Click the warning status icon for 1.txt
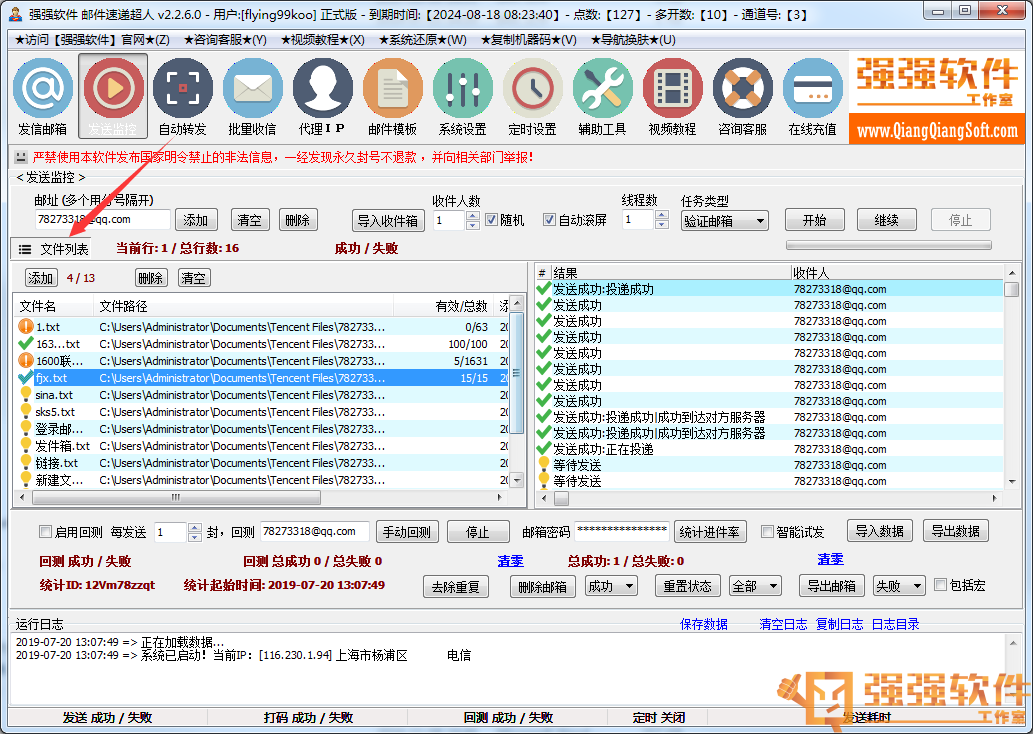Screen dimensions: 1033x734 coord(26,326)
